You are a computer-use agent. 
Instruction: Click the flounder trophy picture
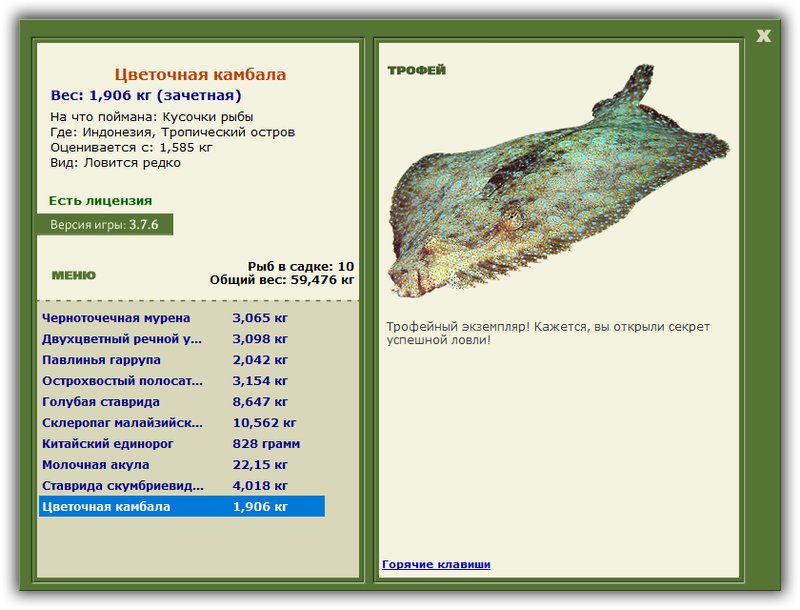click(x=559, y=181)
